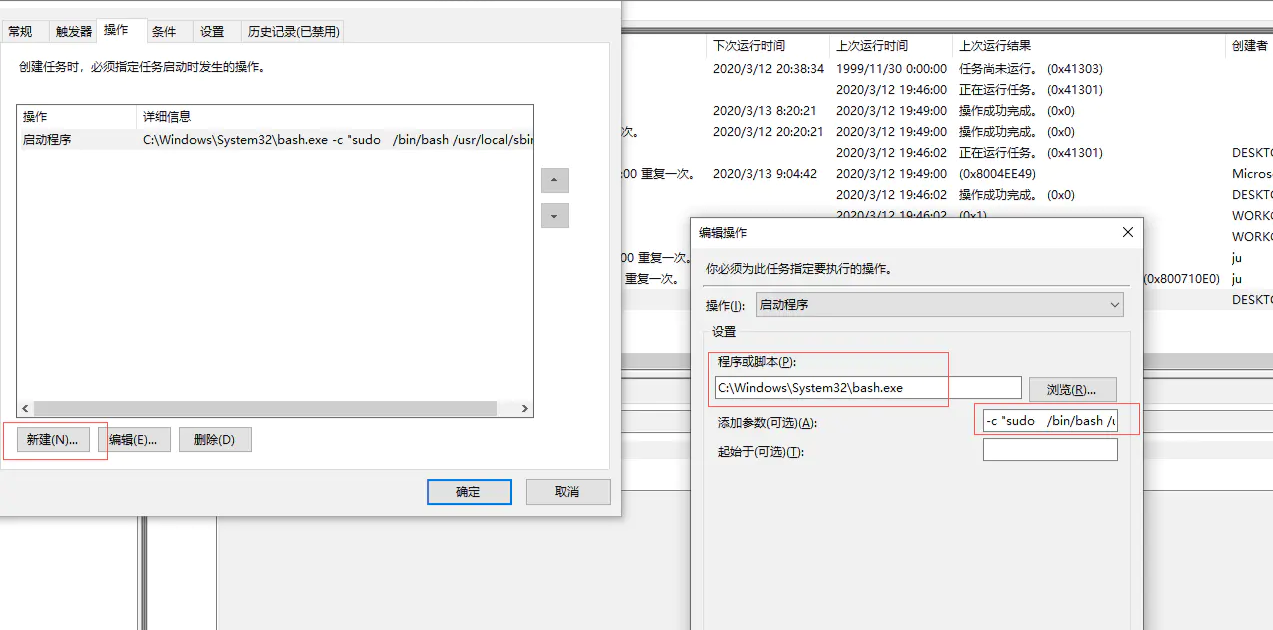This screenshot has width=1273, height=630.
Task: Click the 添加参数 input field
Action: click(x=1050, y=421)
